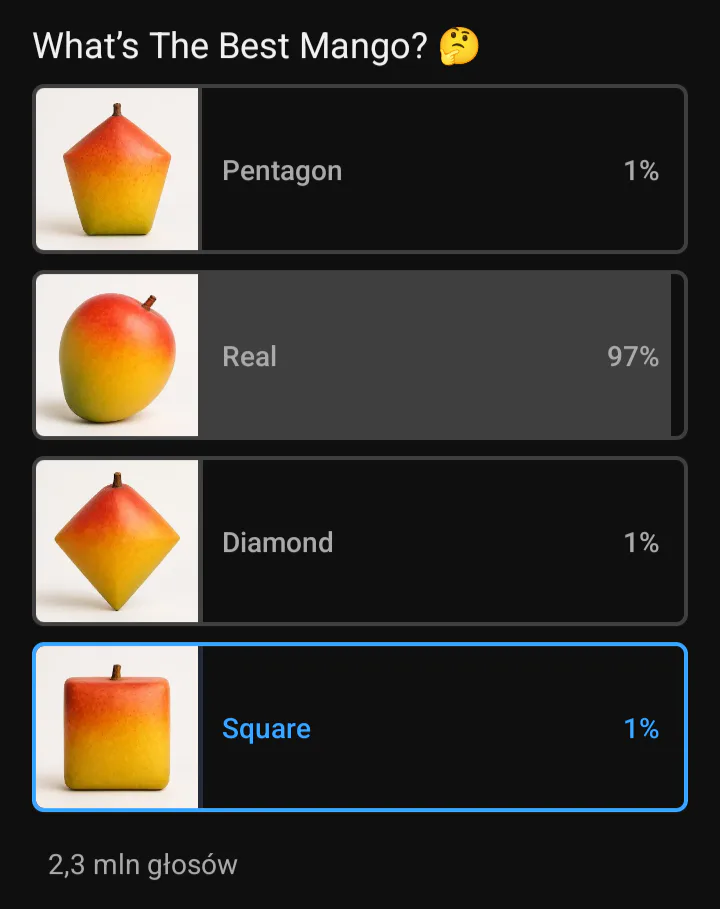
Task: Click the pentagon mango thumbnail
Action: click(117, 169)
